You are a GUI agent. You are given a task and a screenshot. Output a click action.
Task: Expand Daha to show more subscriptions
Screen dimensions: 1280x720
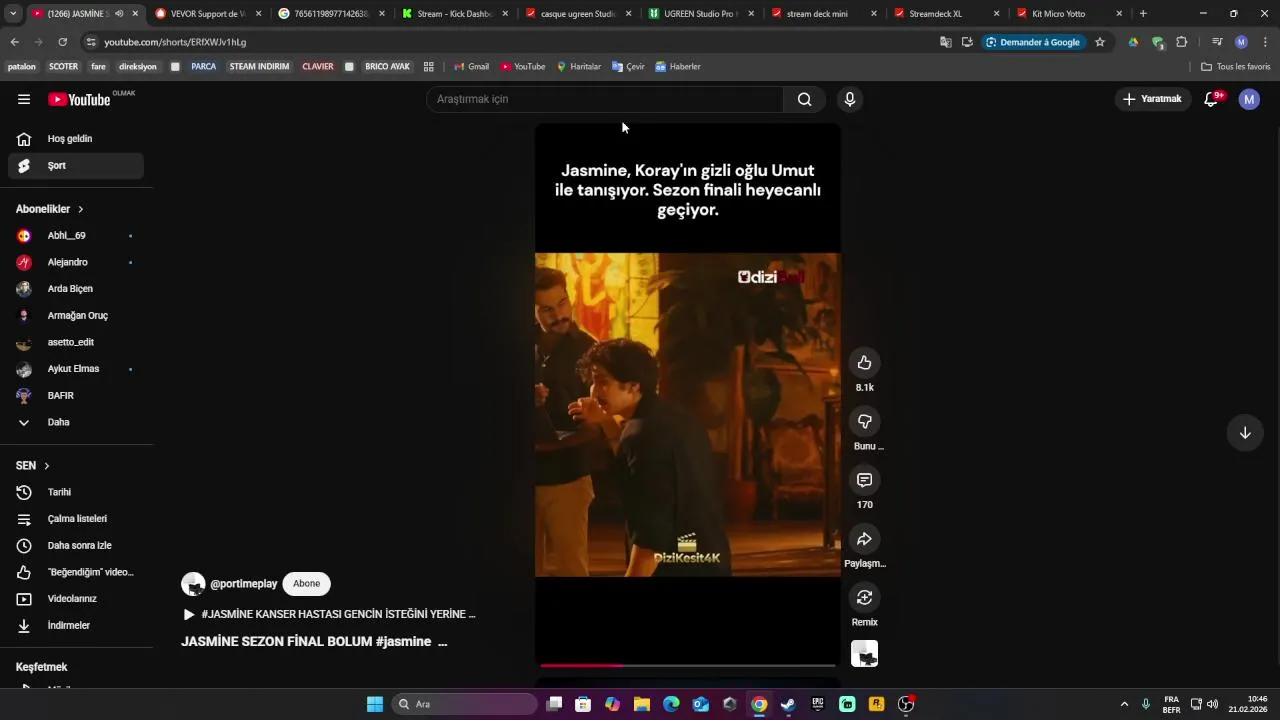tap(76, 422)
